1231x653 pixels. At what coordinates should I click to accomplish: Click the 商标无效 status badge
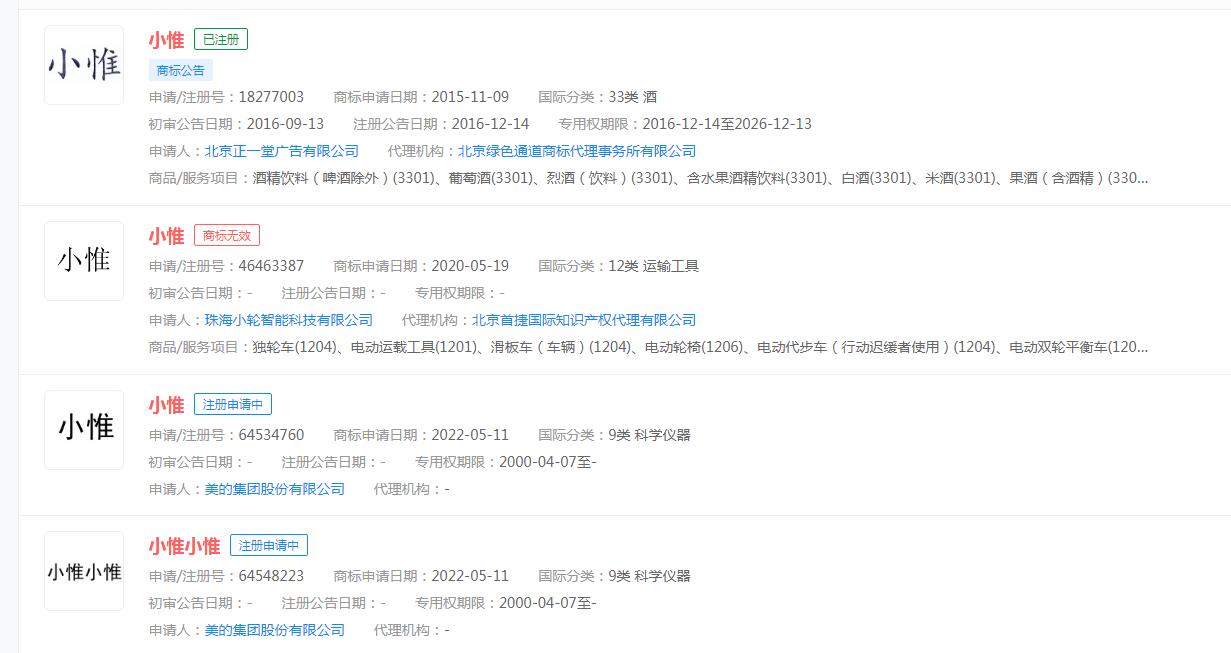click(x=227, y=236)
